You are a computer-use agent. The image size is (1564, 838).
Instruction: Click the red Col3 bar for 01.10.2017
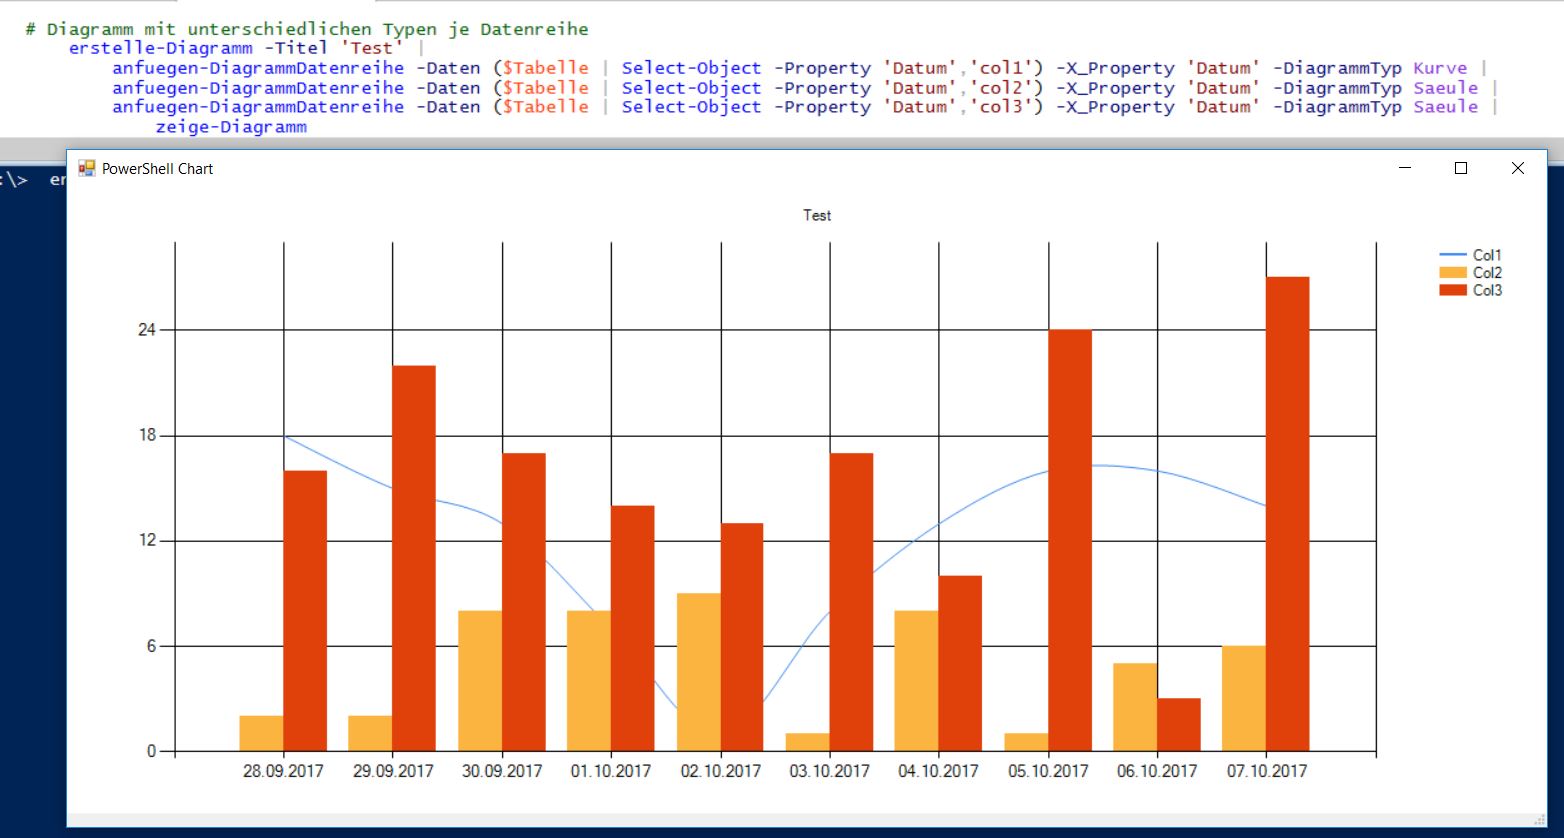point(633,628)
